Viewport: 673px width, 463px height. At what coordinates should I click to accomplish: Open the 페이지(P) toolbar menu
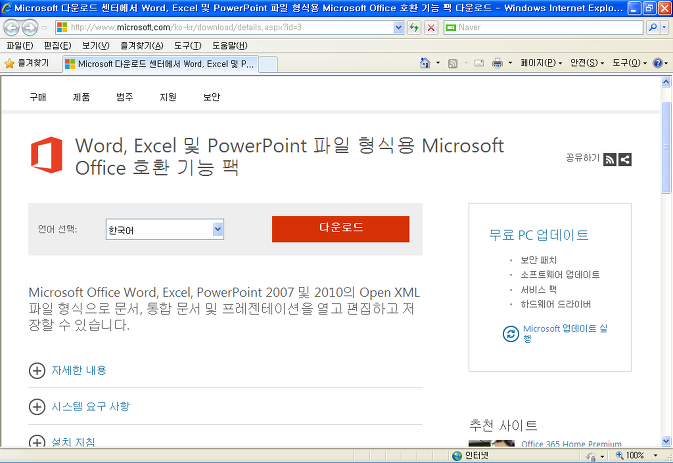[541, 63]
